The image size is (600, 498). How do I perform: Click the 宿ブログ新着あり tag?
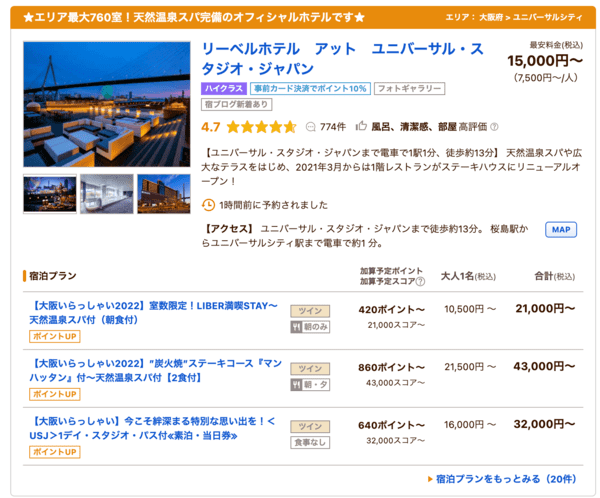click(x=236, y=104)
